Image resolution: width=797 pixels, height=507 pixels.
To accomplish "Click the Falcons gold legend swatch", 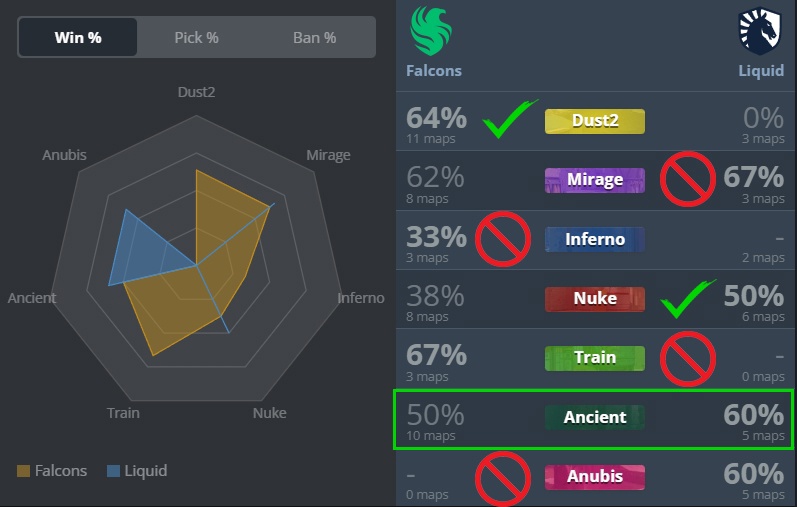I will pyautogui.click(x=23, y=471).
